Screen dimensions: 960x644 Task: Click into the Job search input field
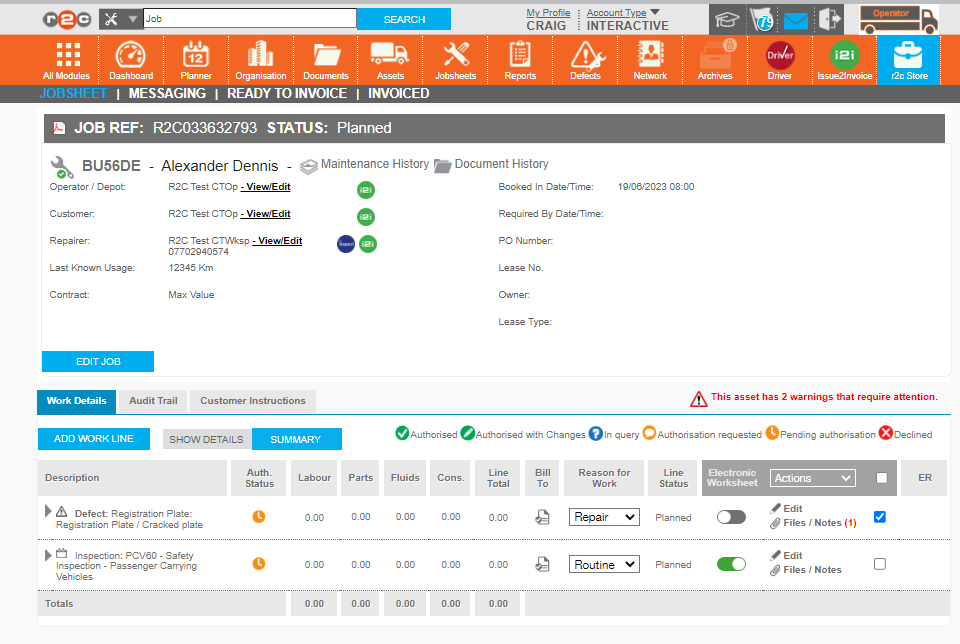tap(250, 18)
